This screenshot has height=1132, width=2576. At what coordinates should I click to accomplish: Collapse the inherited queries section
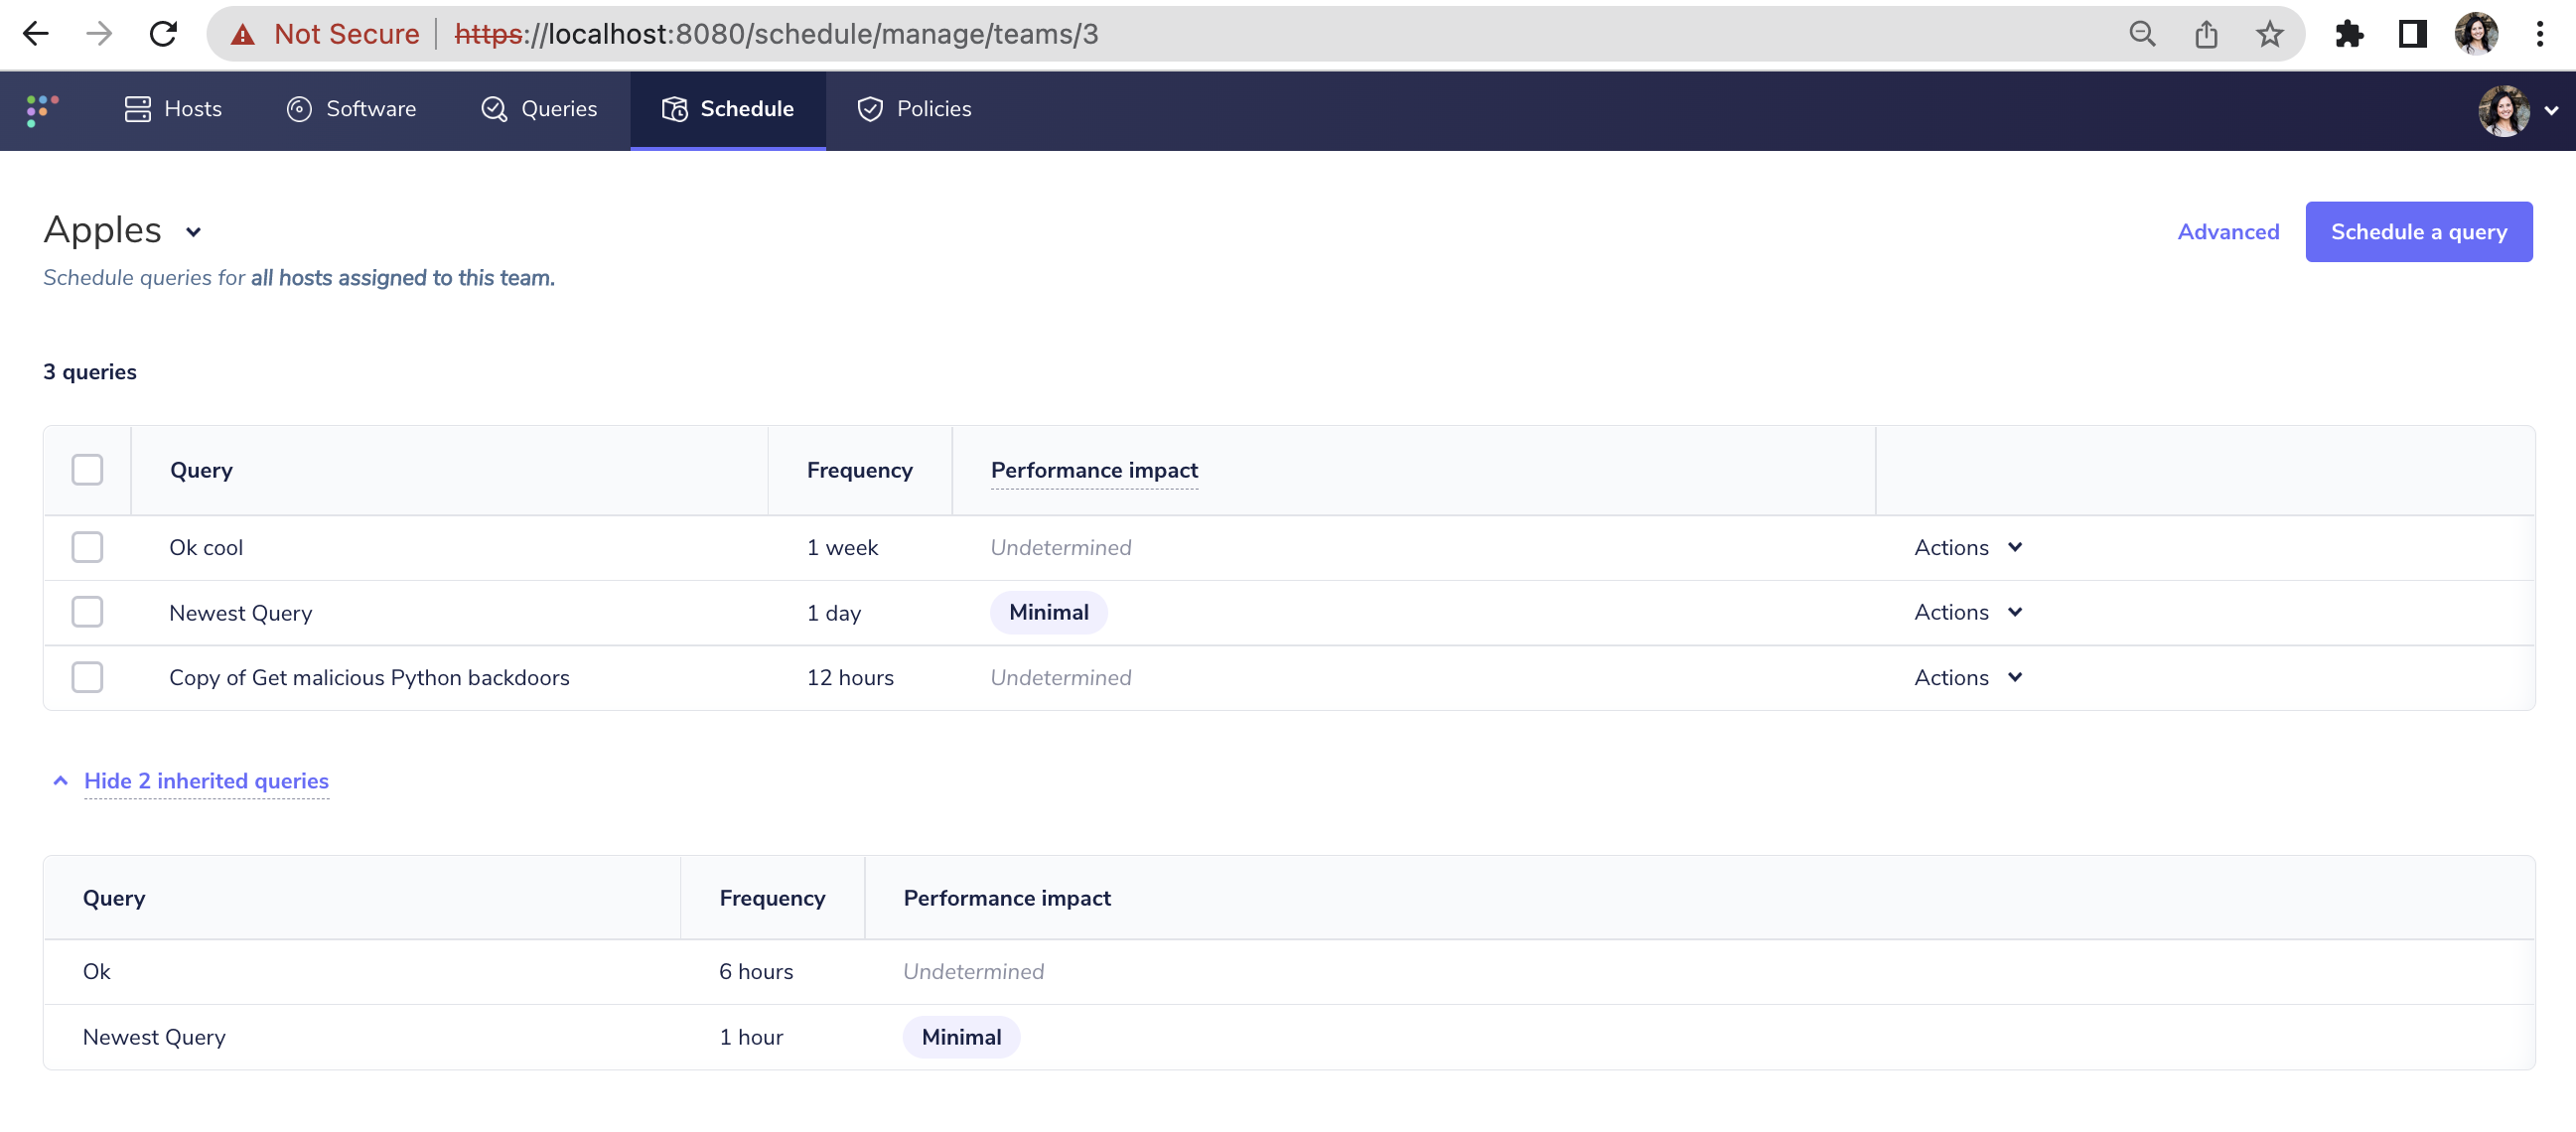coord(205,781)
